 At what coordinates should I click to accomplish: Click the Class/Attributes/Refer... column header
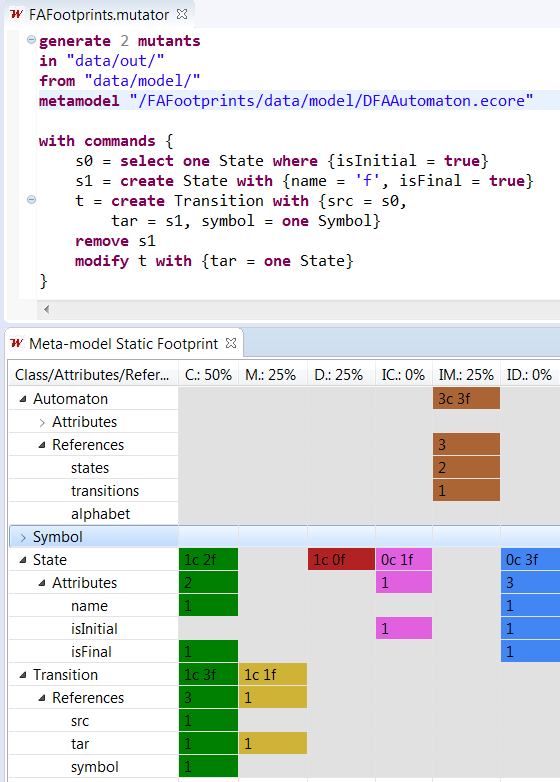click(93, 375)
